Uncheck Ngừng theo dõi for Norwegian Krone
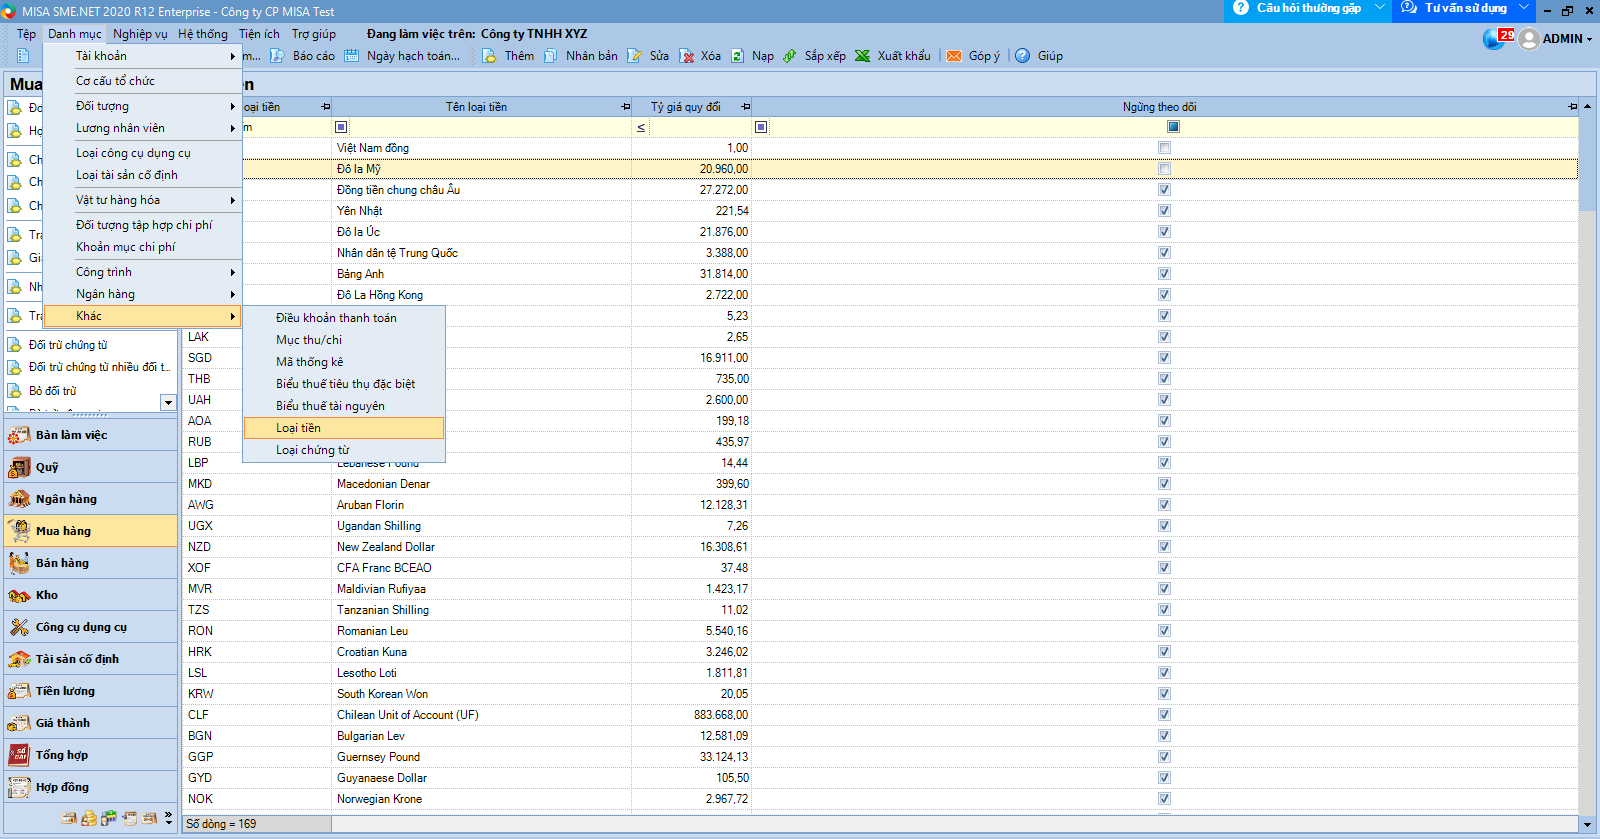 click(1164, 799)
